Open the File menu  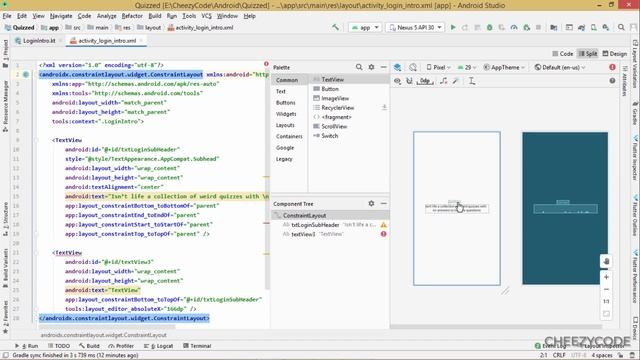7,16
